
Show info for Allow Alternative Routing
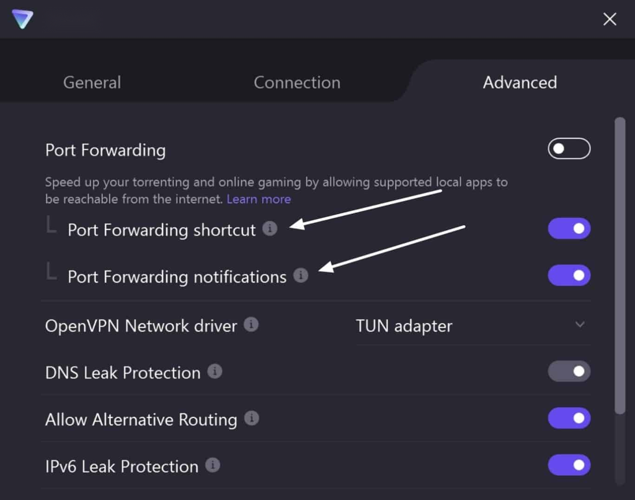coord(251,419)
